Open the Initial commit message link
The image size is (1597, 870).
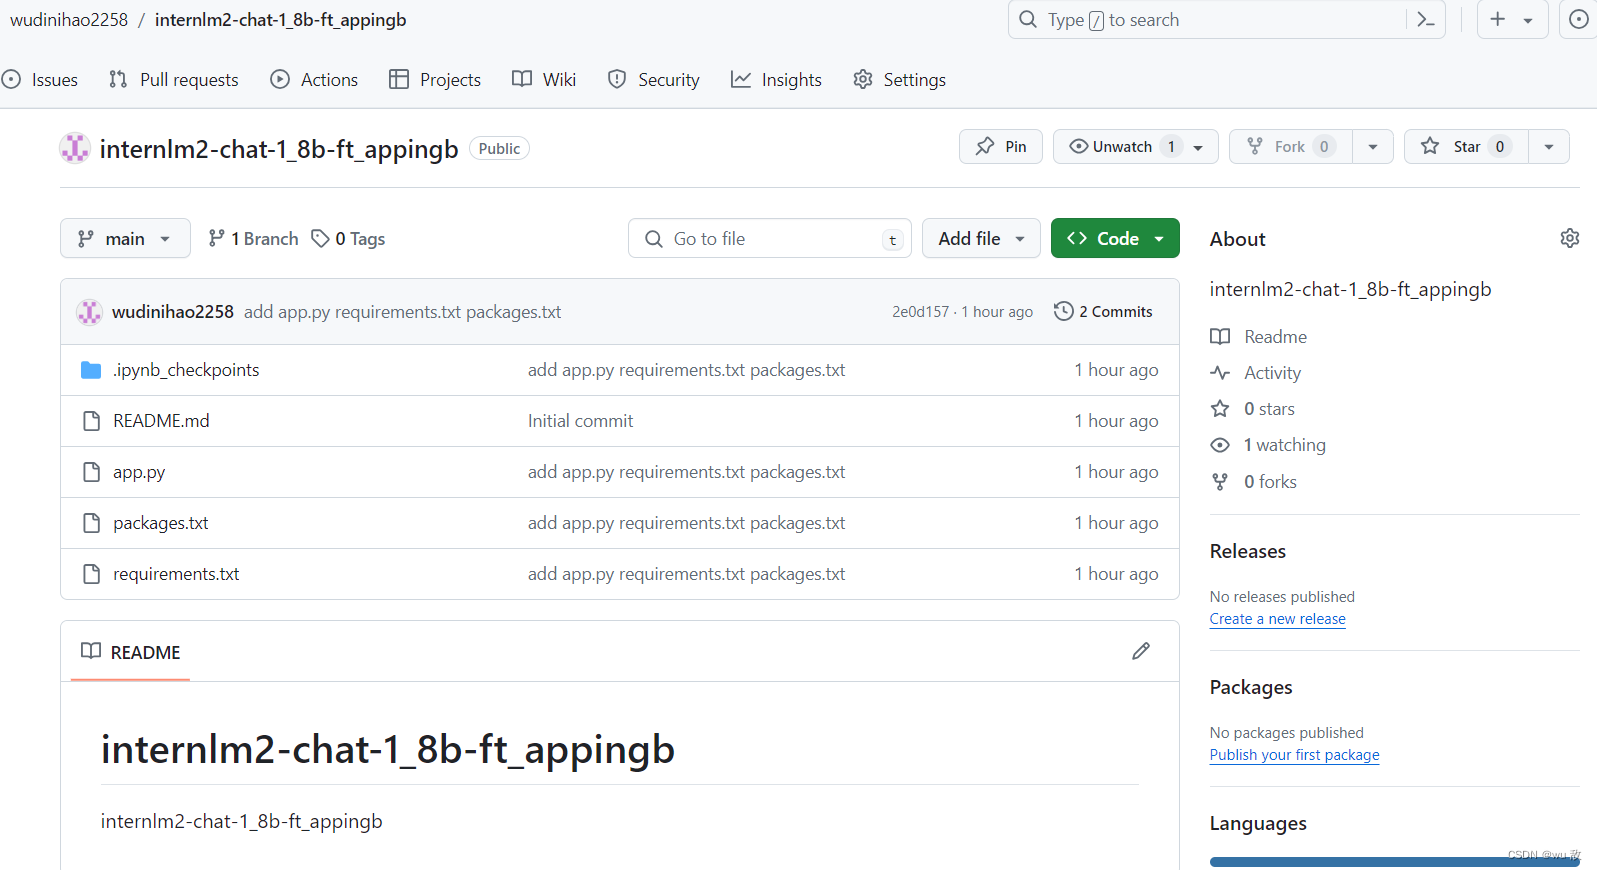point(580,421)
